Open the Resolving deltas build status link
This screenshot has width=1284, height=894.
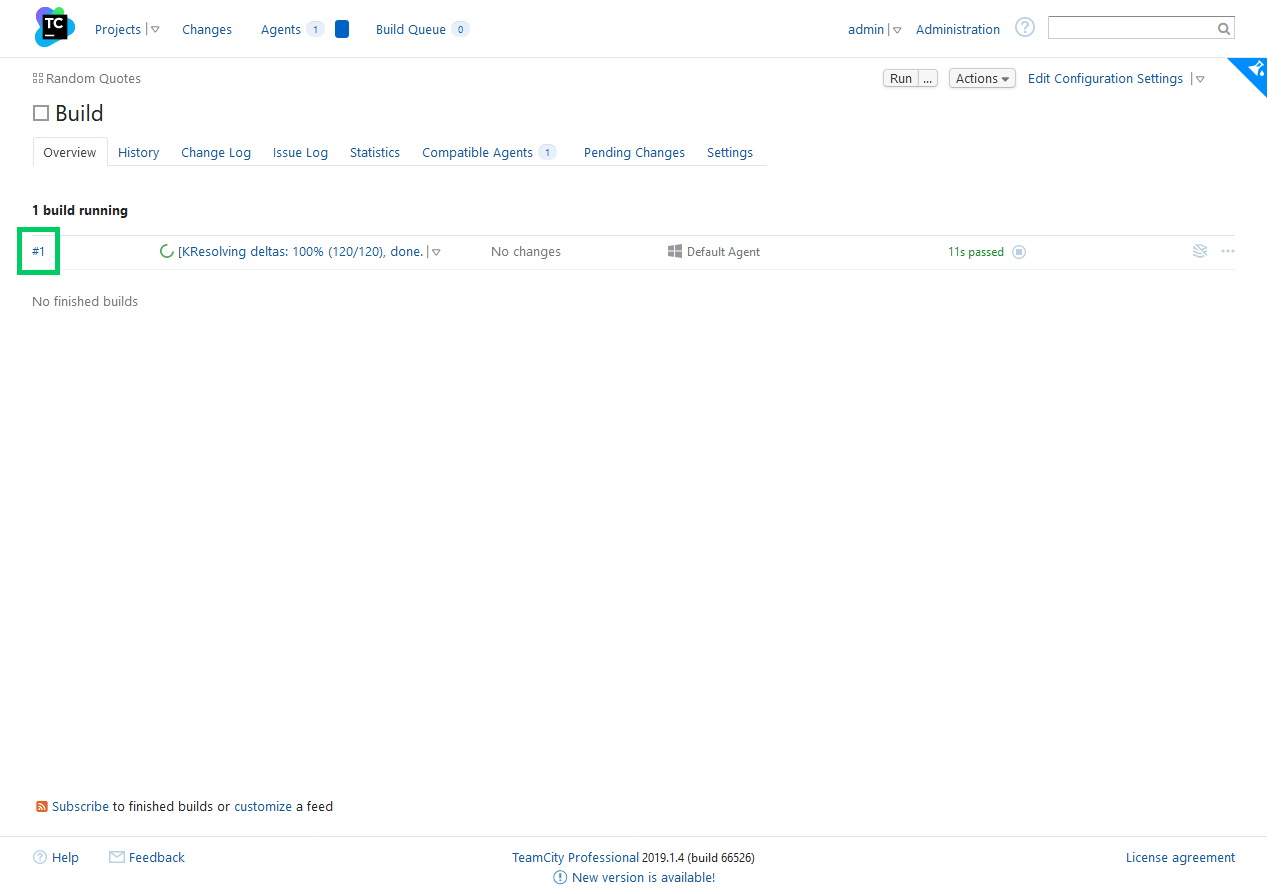tap(301, 251)
